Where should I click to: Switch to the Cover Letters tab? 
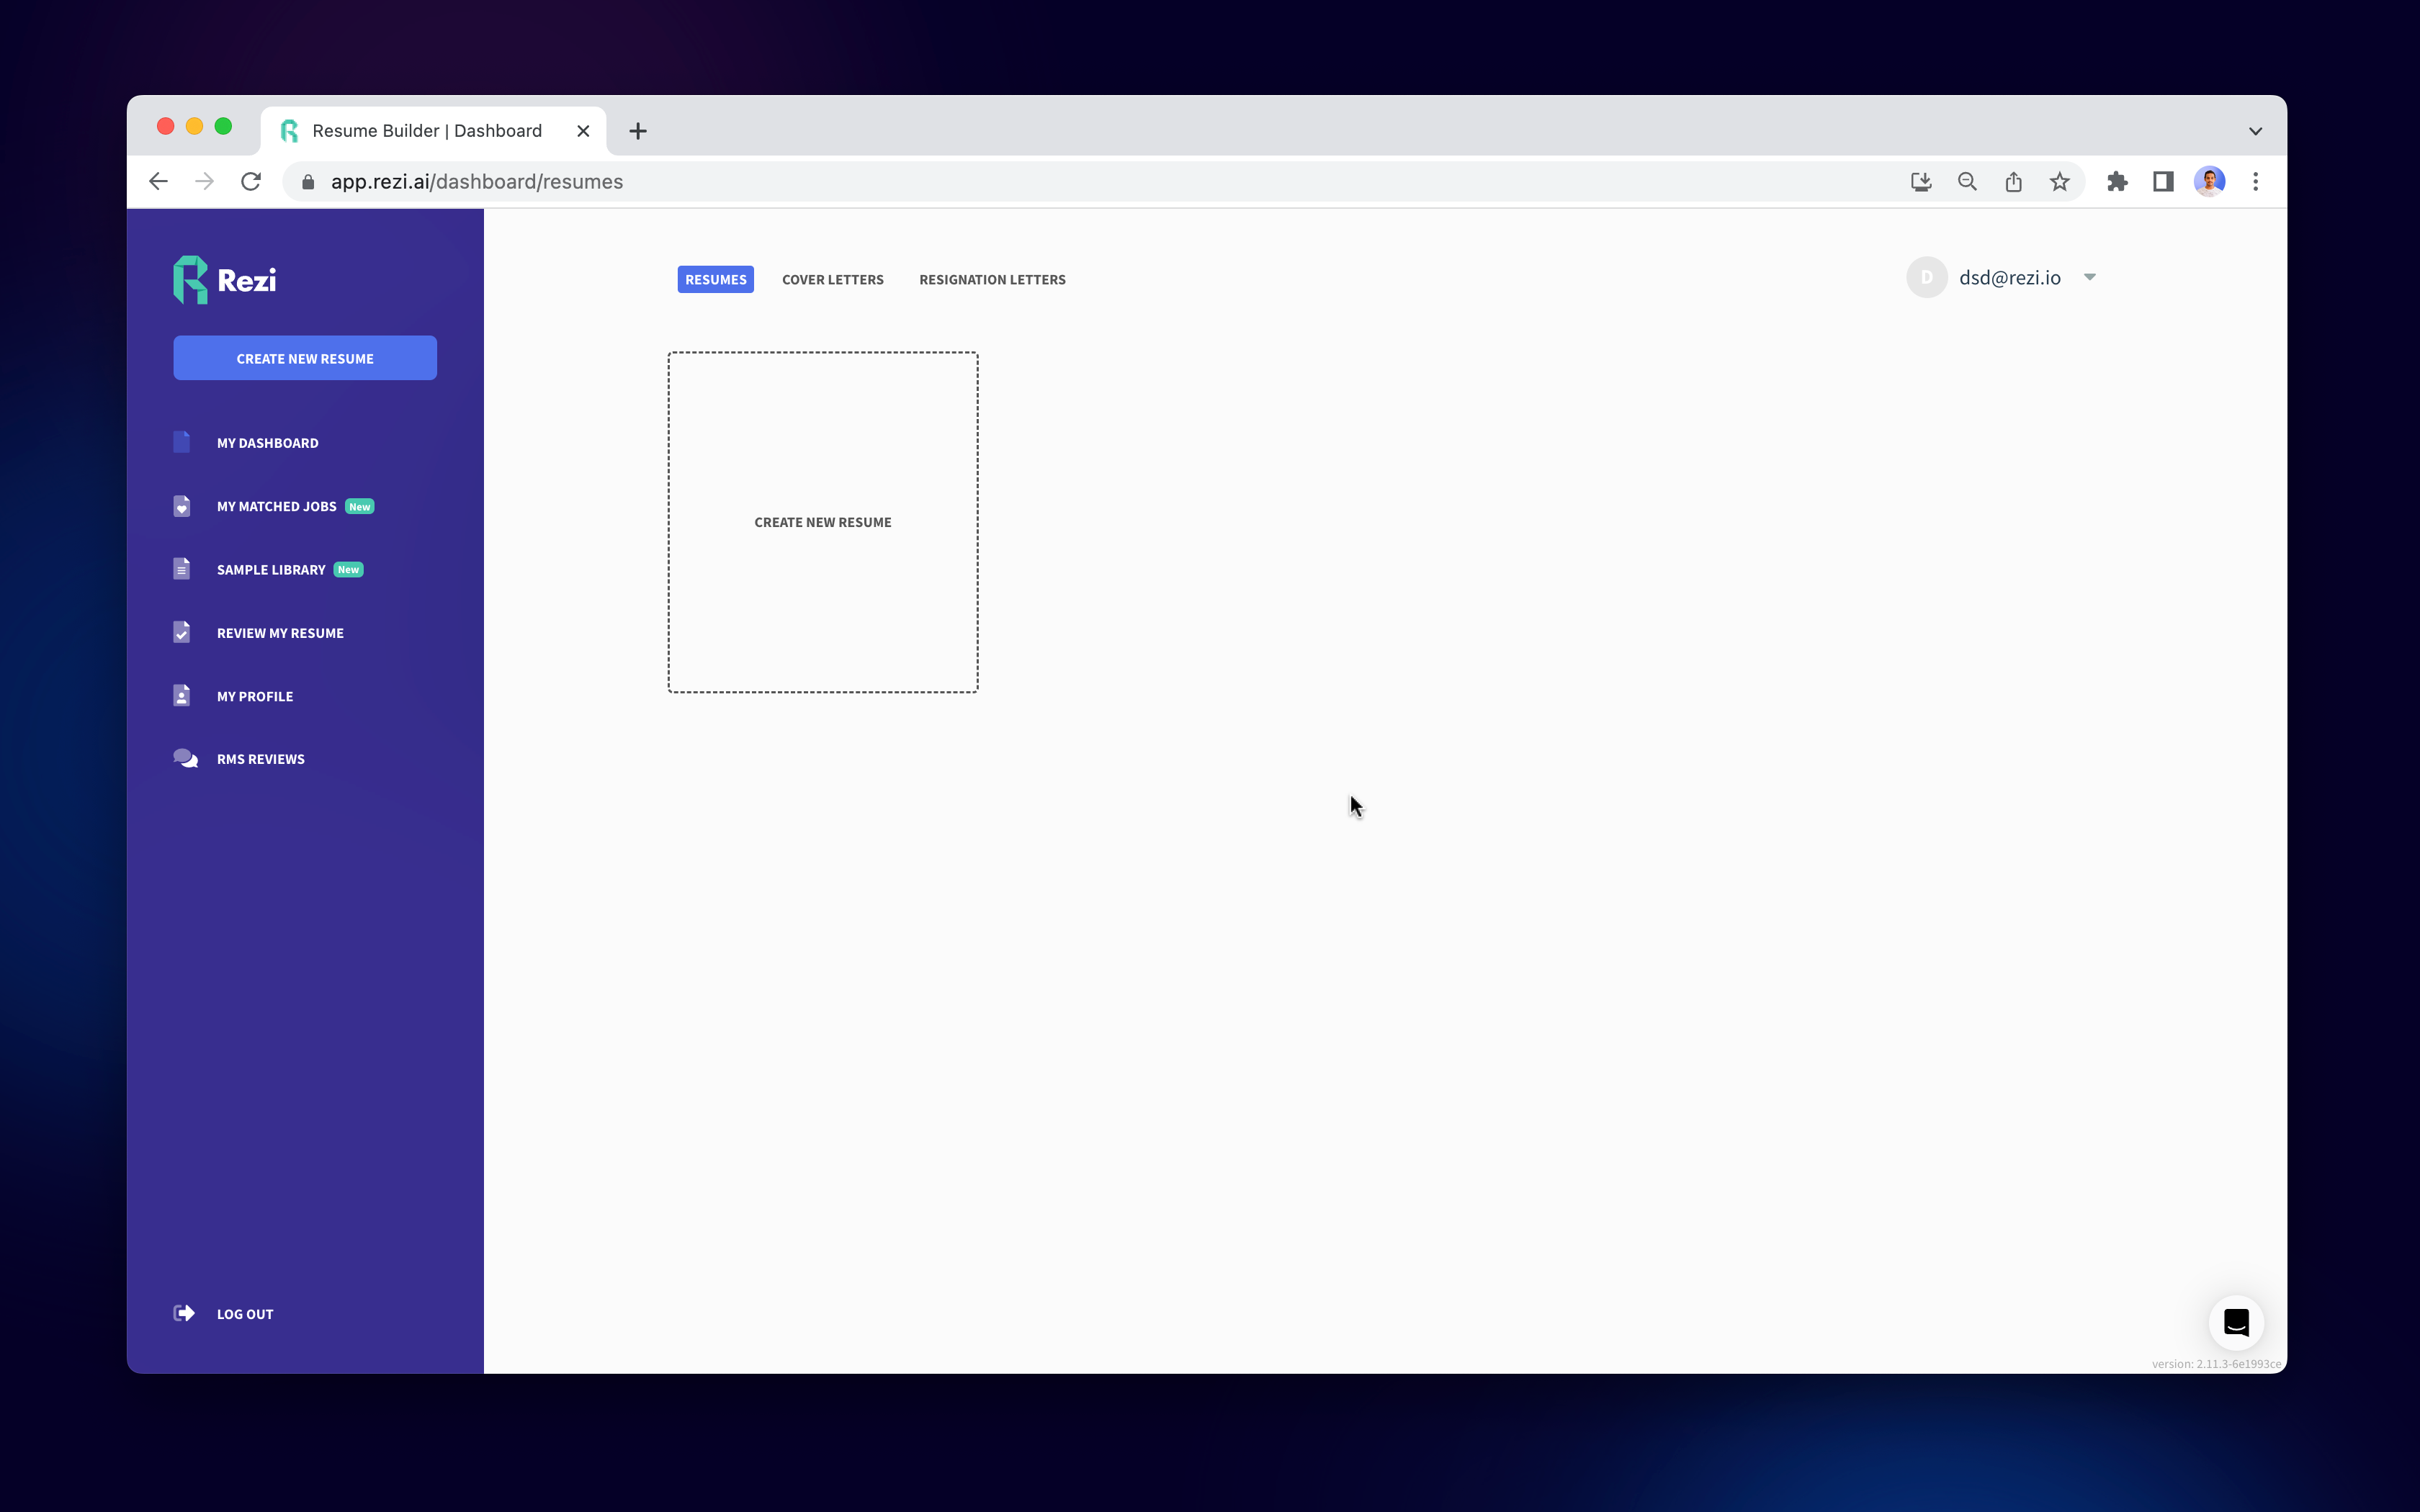pos(833,280)
